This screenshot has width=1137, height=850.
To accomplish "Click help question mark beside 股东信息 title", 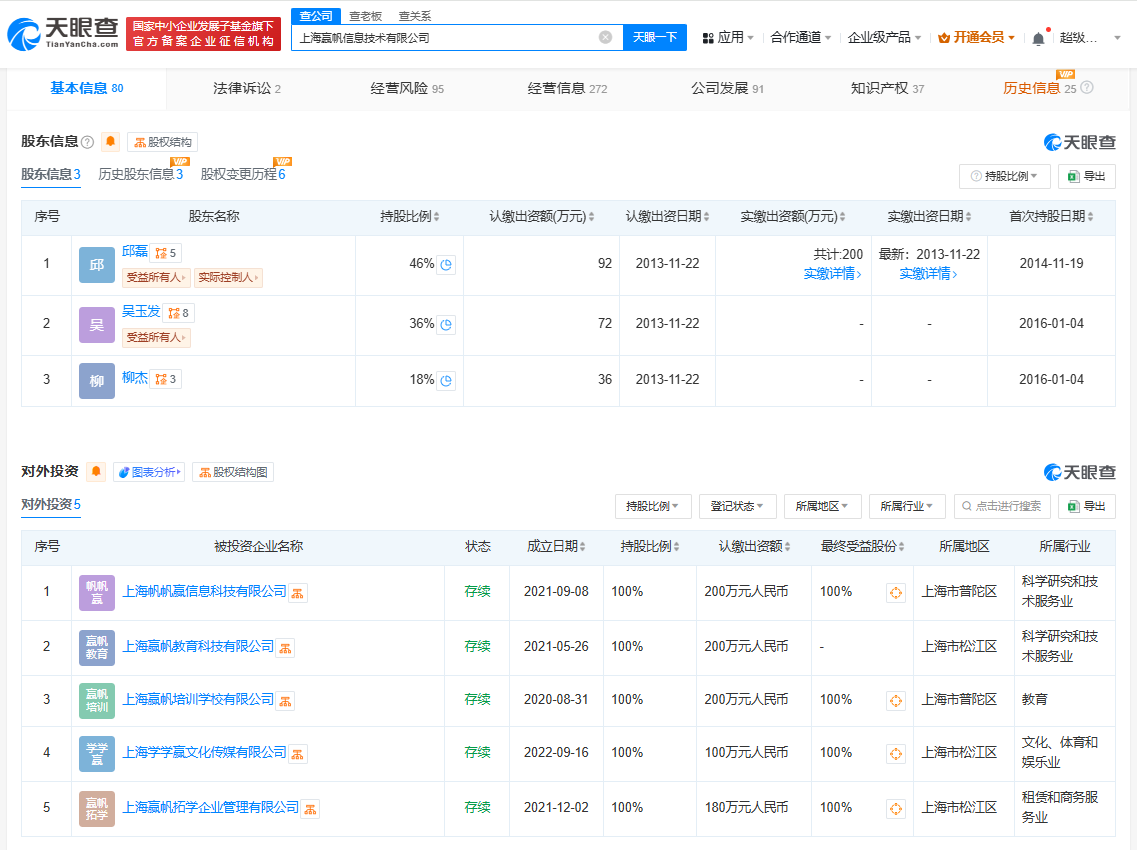I will [x=88, y=142].
